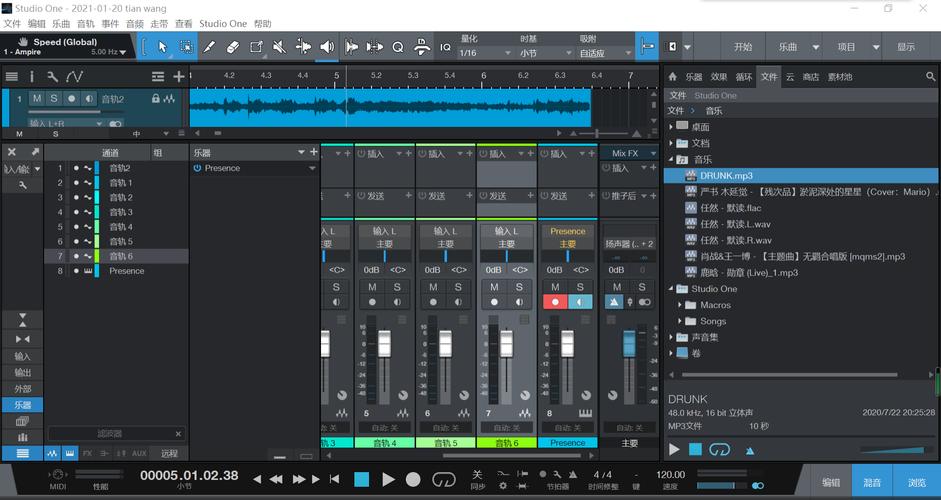Click the 音轨 6 channel fader
Viewport: 941px width, 500px height.
tap(507, 344)
